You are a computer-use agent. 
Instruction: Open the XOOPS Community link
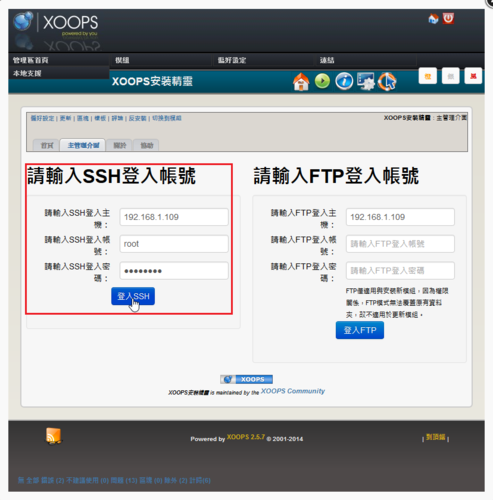[293, 391]
